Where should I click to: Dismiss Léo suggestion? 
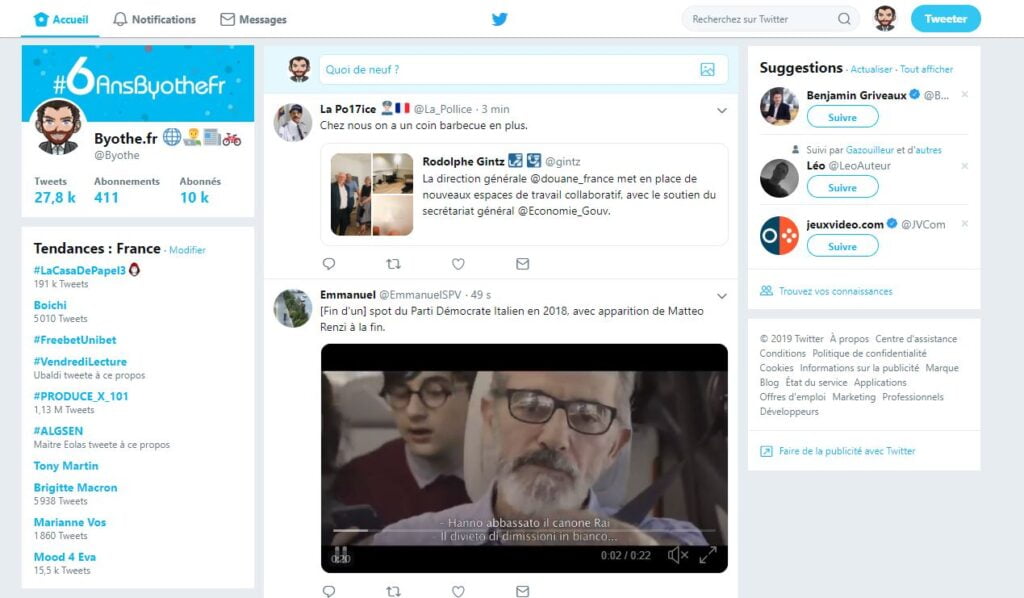tap(965, 166)
